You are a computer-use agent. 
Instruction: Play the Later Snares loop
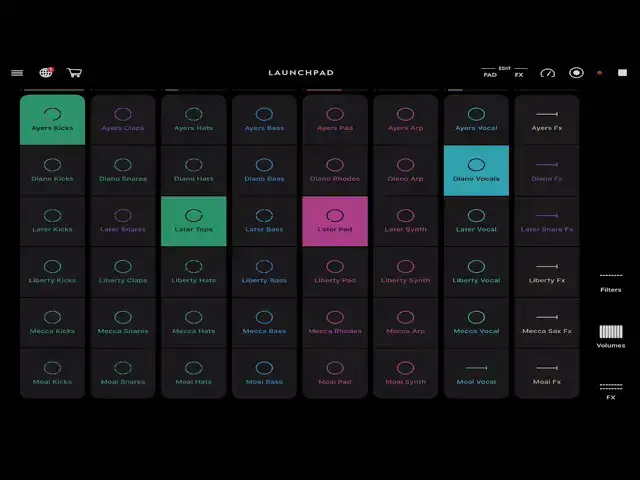(123, 221)
